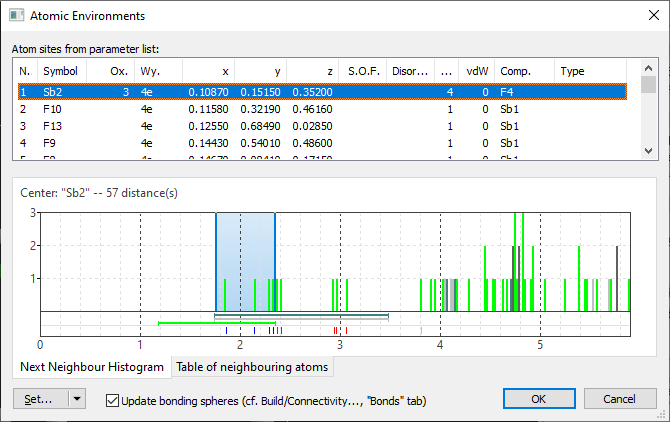This screenshot has height=422, width=670.
Task: Close the Atomic Environments dialog
Action: [646, 16]
